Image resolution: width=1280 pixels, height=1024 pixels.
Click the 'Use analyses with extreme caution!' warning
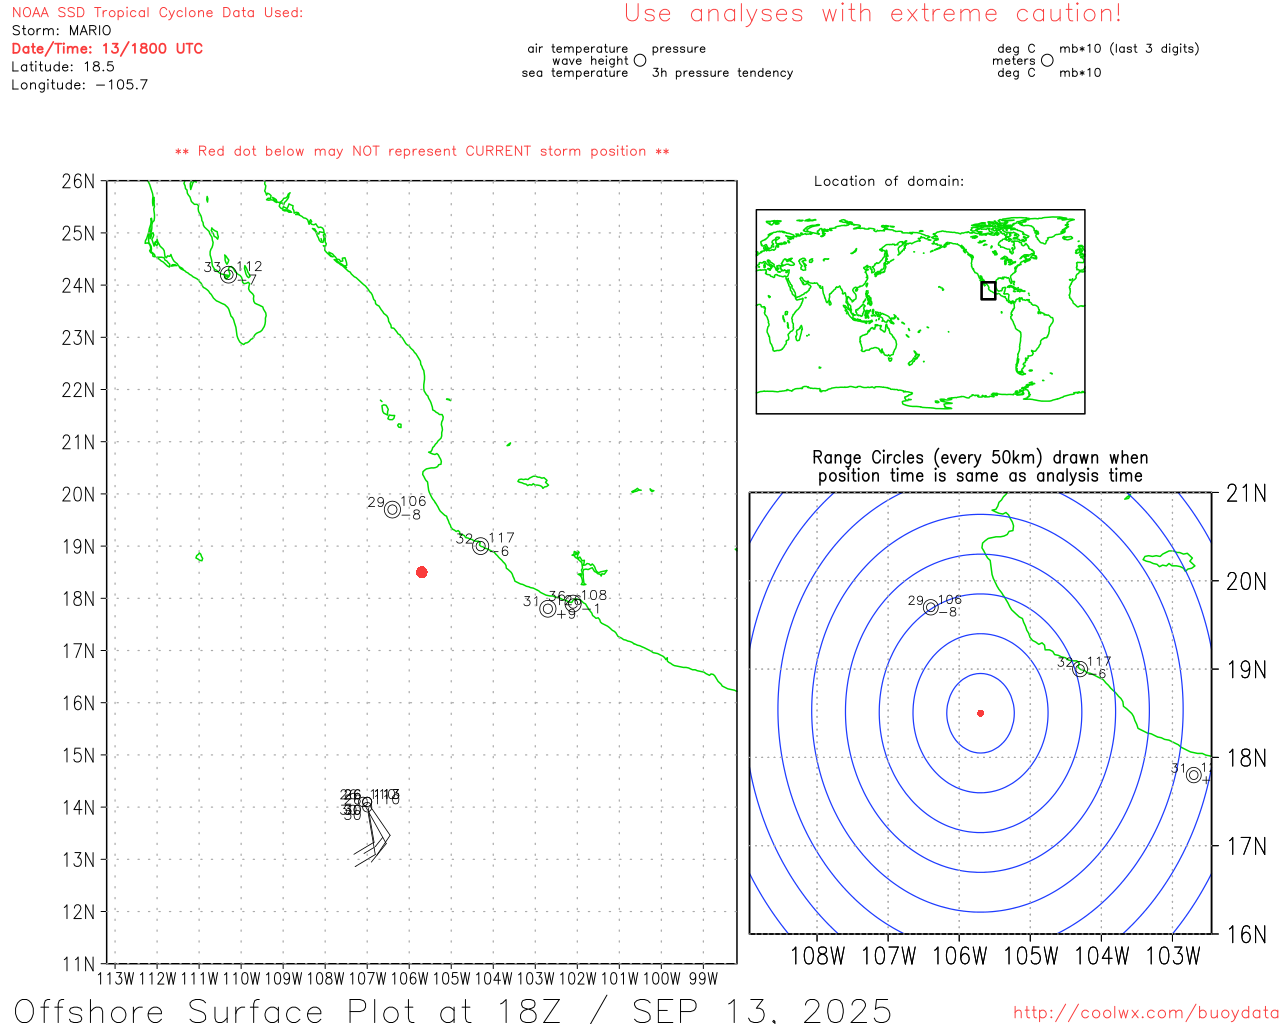873,14
